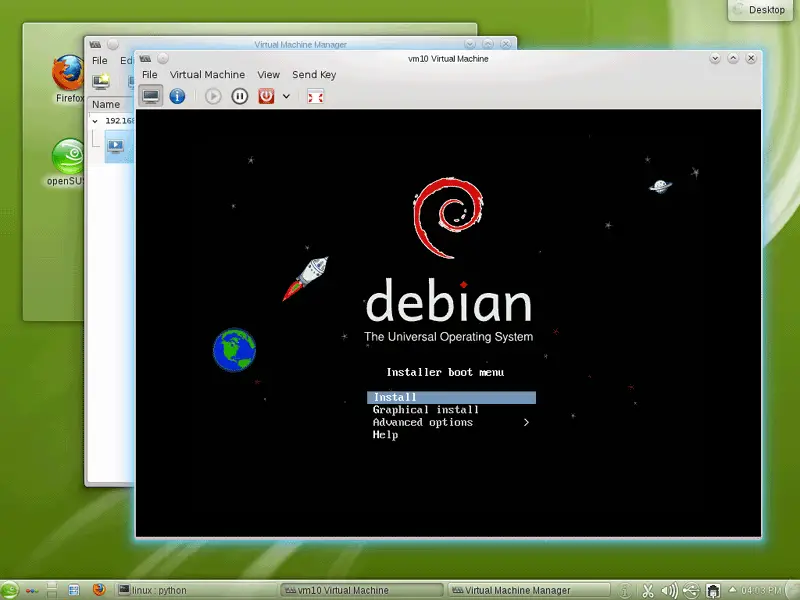Select Install in boot menu

(x=452, y=397)
